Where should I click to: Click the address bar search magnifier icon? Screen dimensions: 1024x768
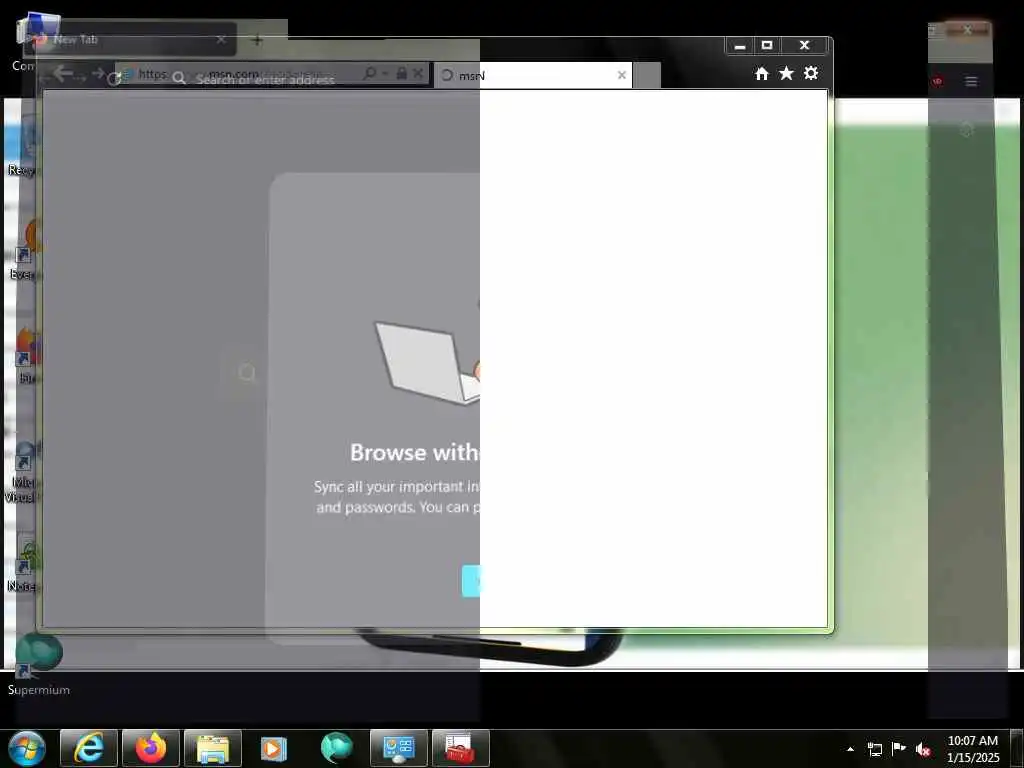click(x=370, y=73)
